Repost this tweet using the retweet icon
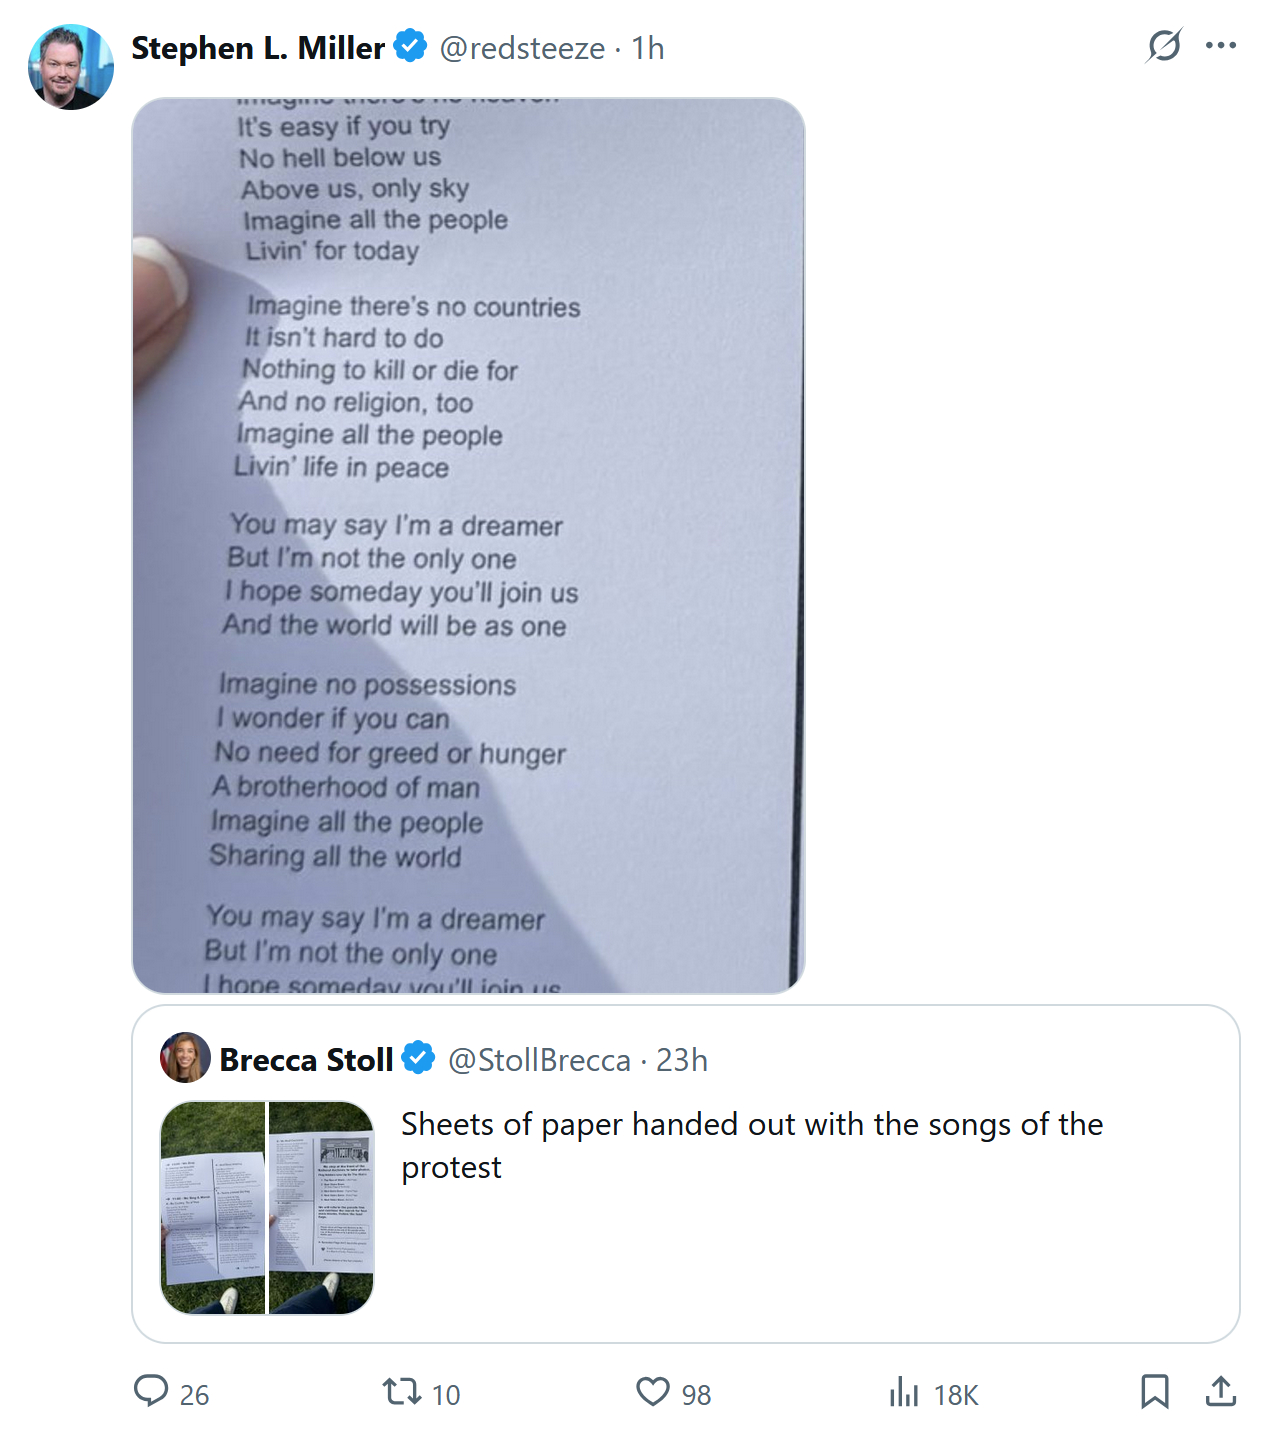This screenshot has width=1271, height=1433. pyautogui.click(x=402, y=1391)
